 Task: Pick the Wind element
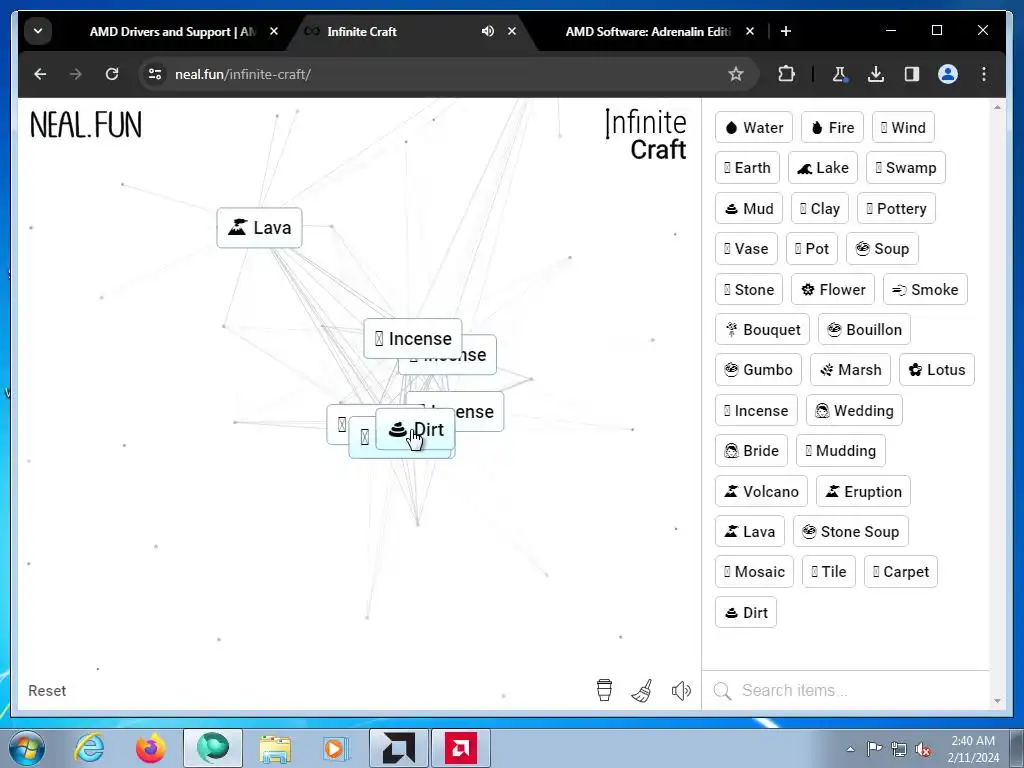(x=903, y=127)
